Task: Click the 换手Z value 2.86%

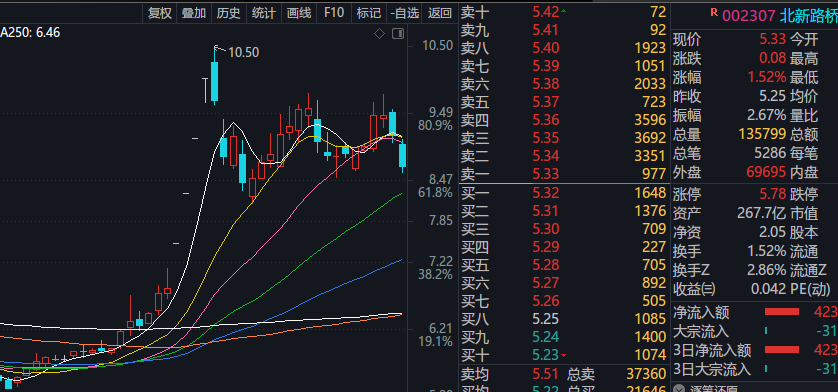Action: point(767,270)
